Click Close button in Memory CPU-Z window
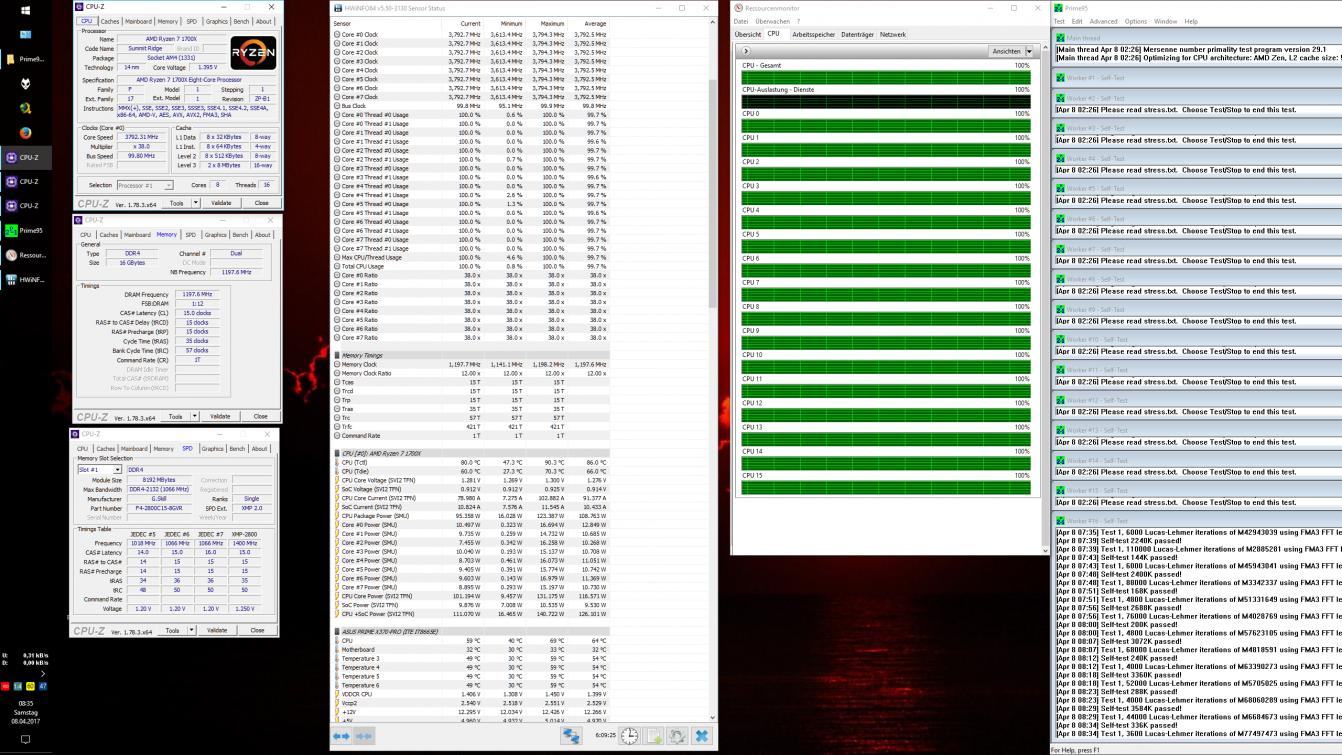Image resolution: width=1342 pixels, height=755 pixels. [x=260, y=416]
